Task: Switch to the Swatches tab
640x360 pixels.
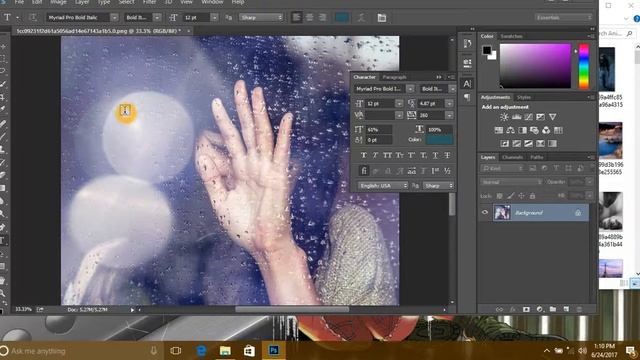Action: tap(511, 36)
